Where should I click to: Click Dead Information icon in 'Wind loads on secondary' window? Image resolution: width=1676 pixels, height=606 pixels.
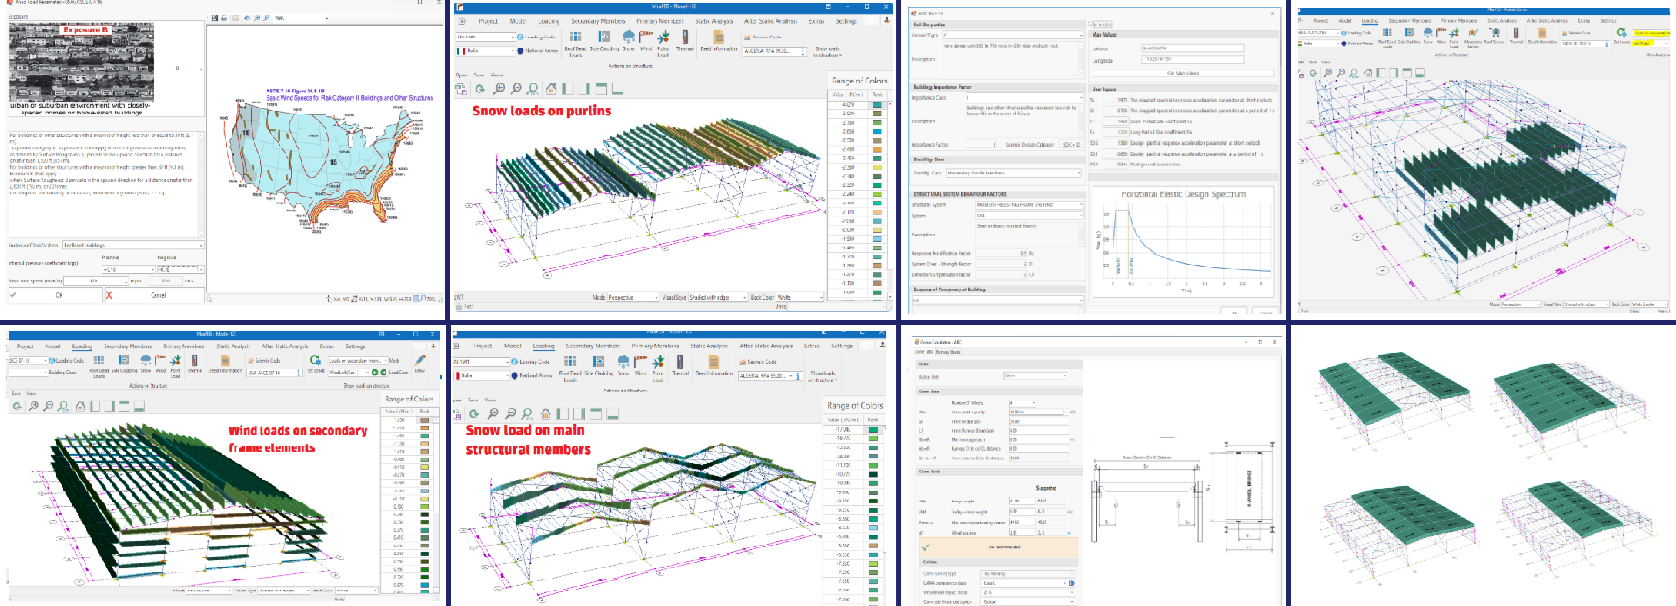click(225, 361)
